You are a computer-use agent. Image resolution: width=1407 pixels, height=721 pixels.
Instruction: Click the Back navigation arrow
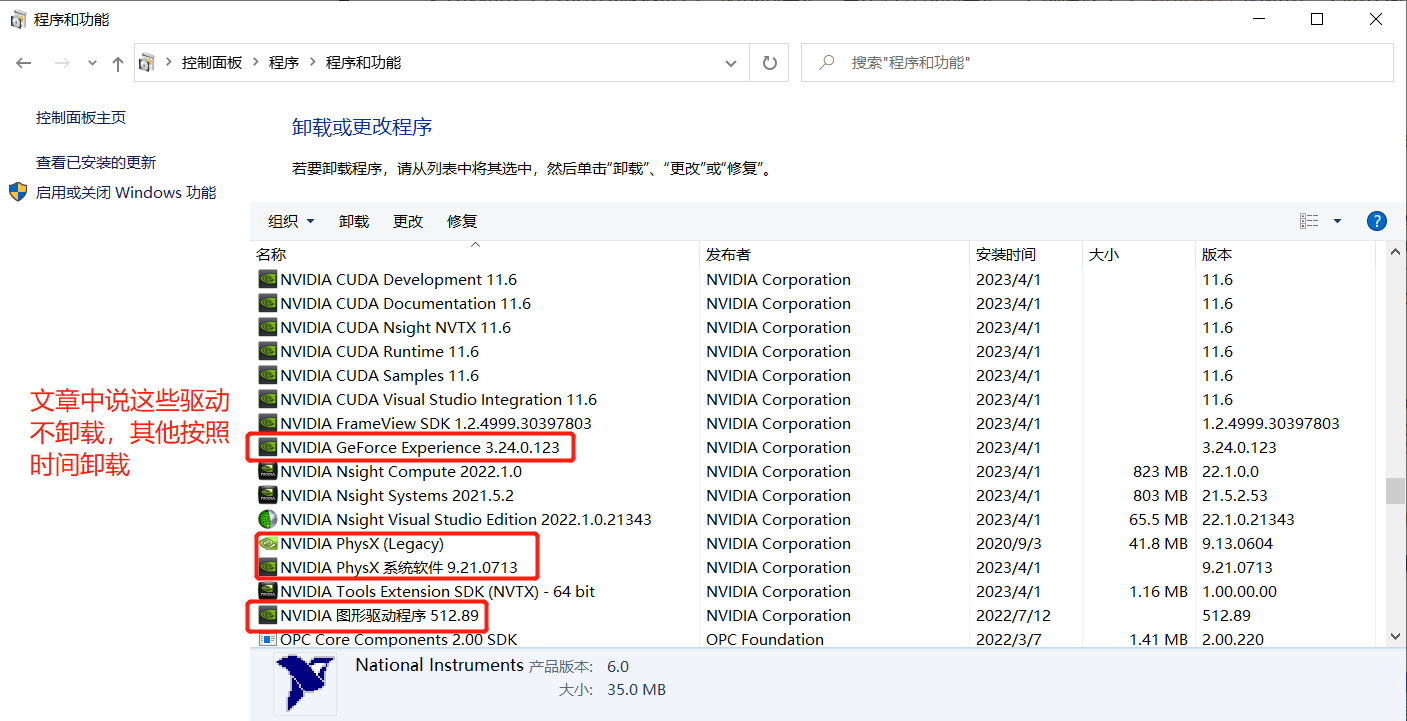[24, 63]
